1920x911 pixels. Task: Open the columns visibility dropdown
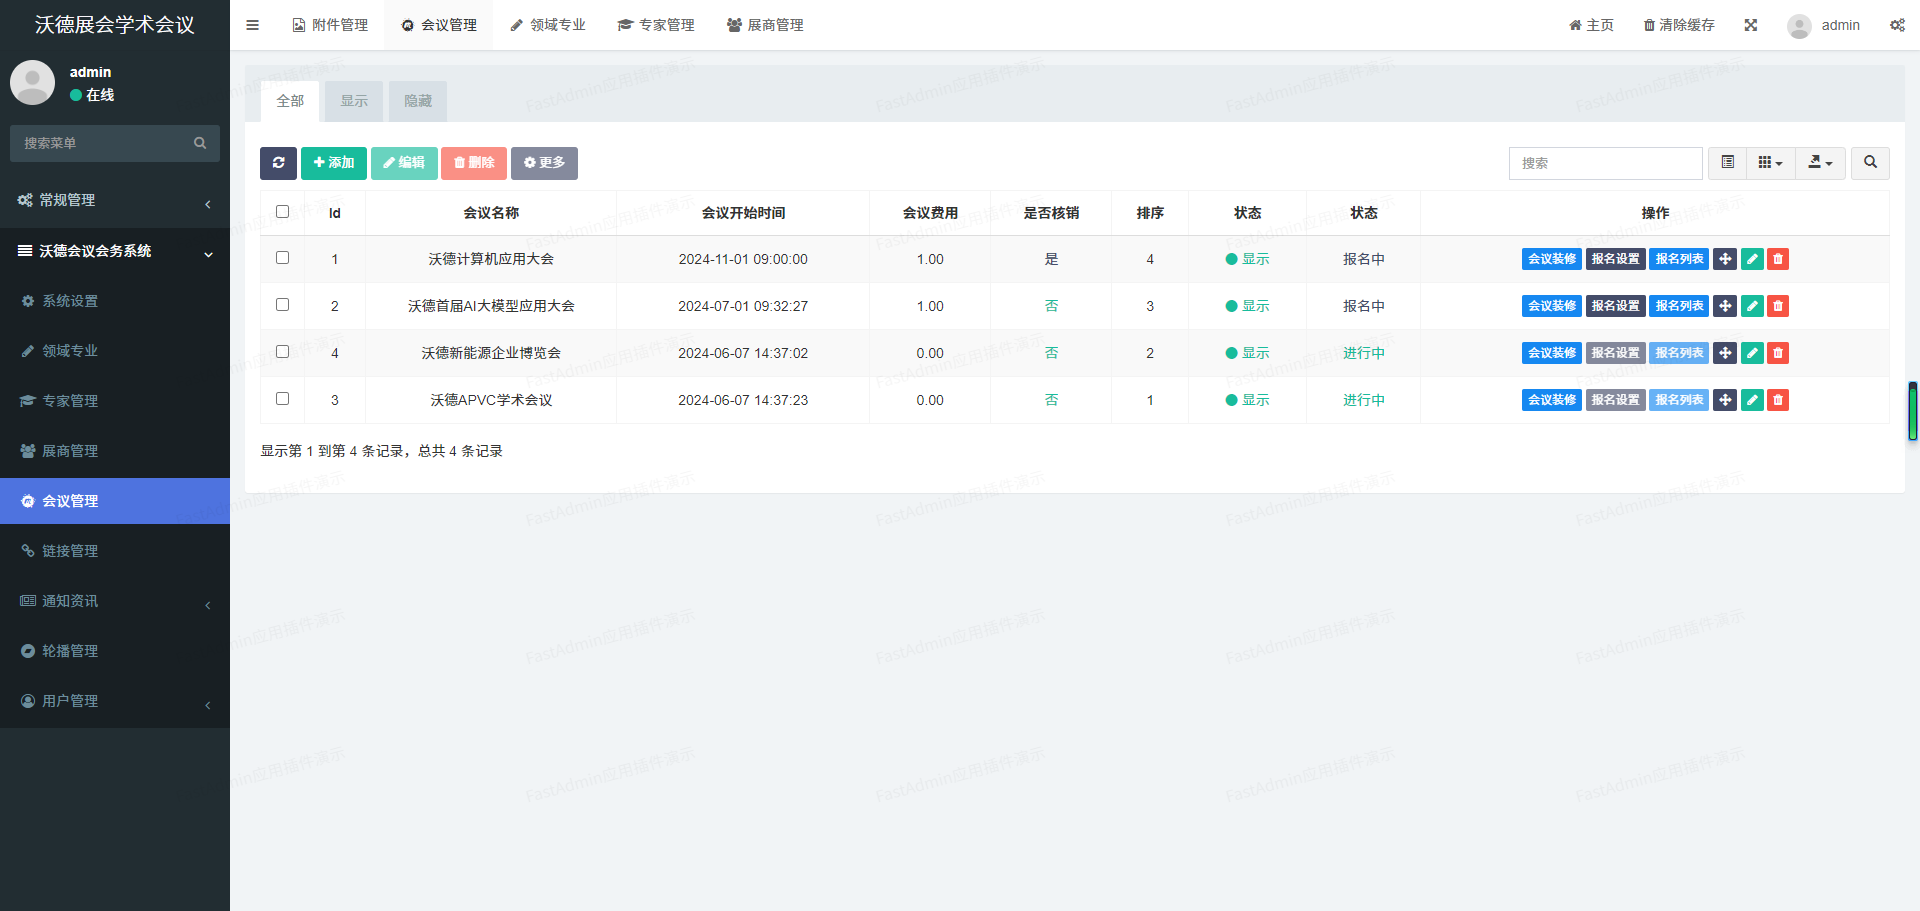tap(1771, 163)
